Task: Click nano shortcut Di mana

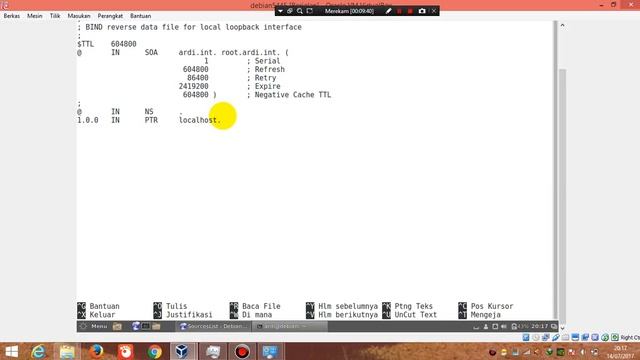Action: pos(251,315)
